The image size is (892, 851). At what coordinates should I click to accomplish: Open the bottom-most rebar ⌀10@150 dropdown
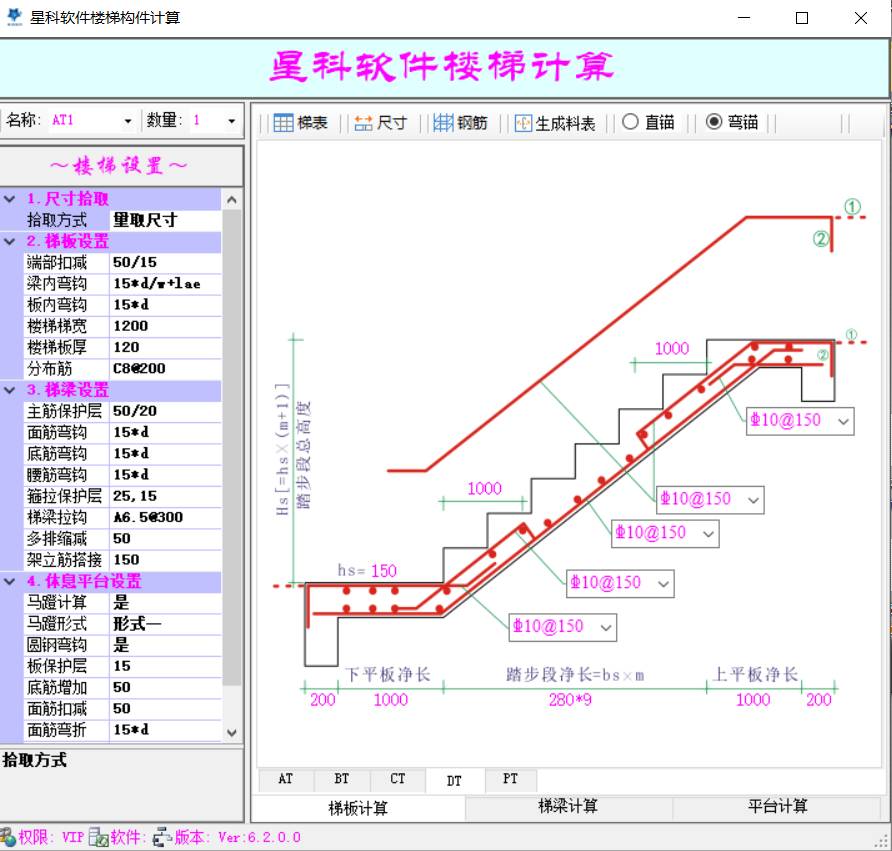tap(606, 628)
